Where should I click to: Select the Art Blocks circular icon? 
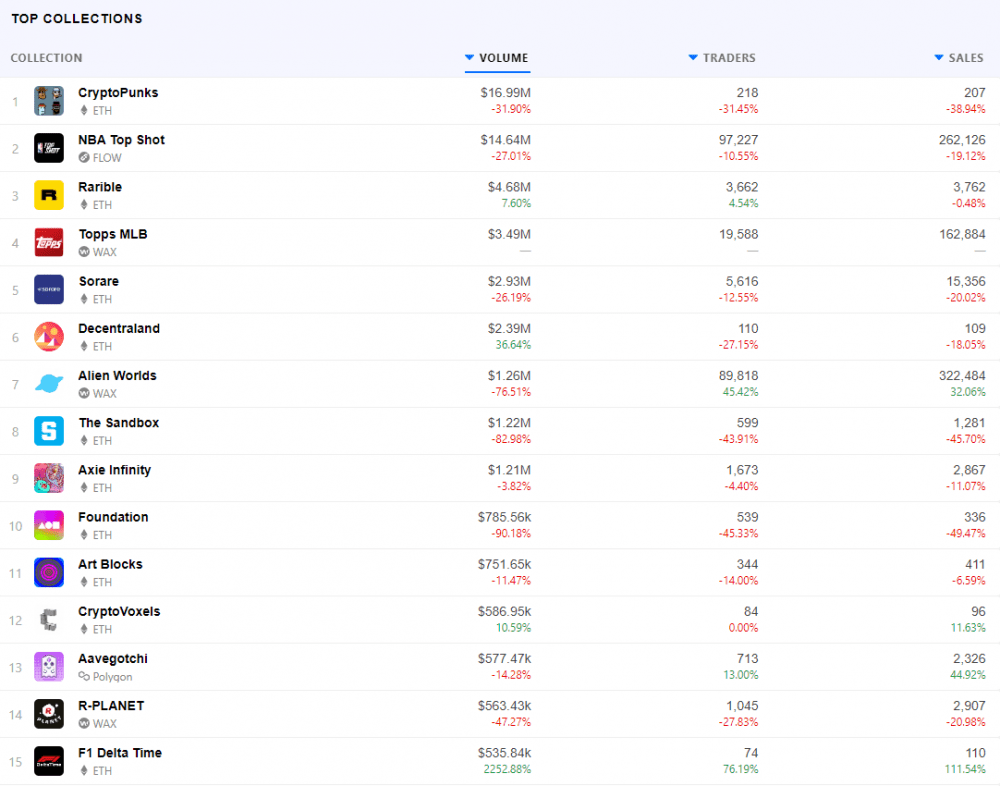pyautogui.click(x=49, y=574)
